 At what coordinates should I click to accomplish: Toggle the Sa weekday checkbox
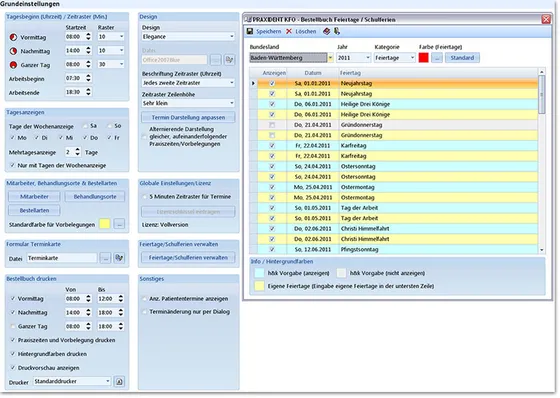coord(85,126)
